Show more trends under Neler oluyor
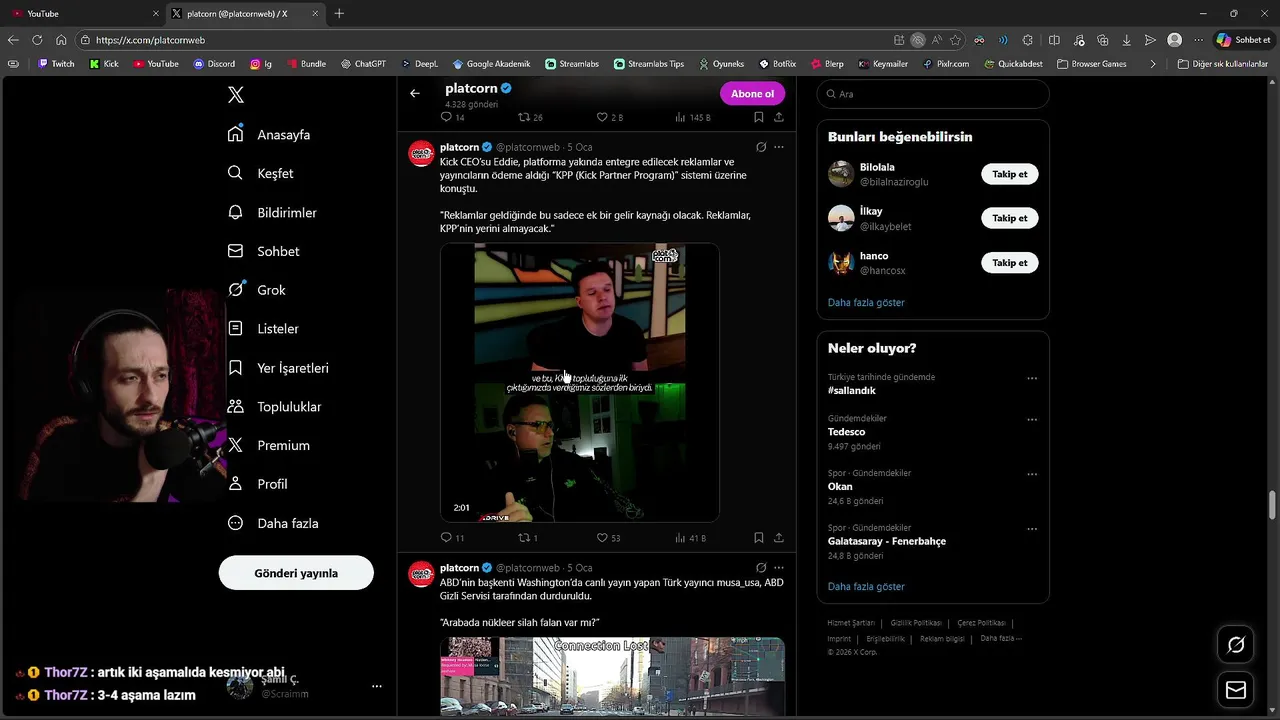The image size is (1280, 720). [866, 586]
